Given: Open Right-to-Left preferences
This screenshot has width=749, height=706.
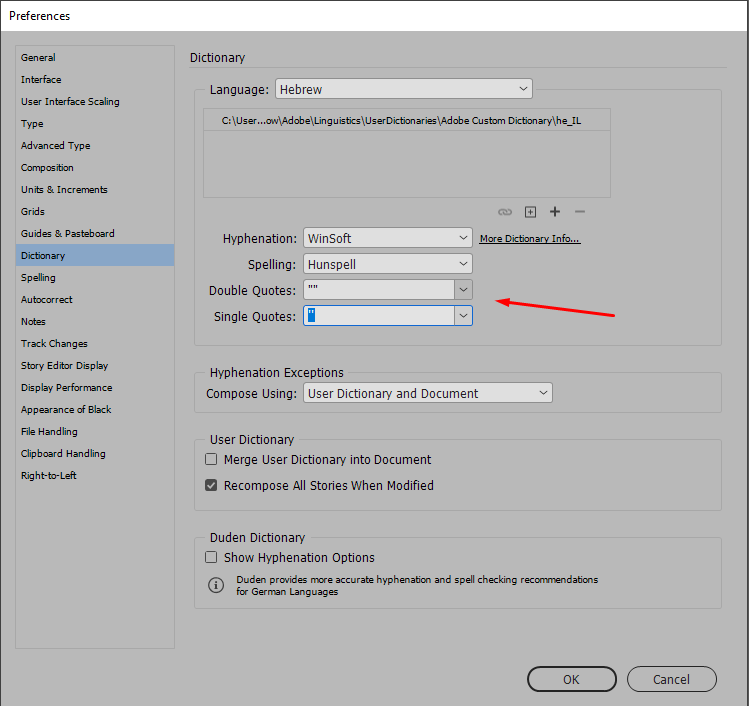Looking at the screenshot, I should [95, 475].
